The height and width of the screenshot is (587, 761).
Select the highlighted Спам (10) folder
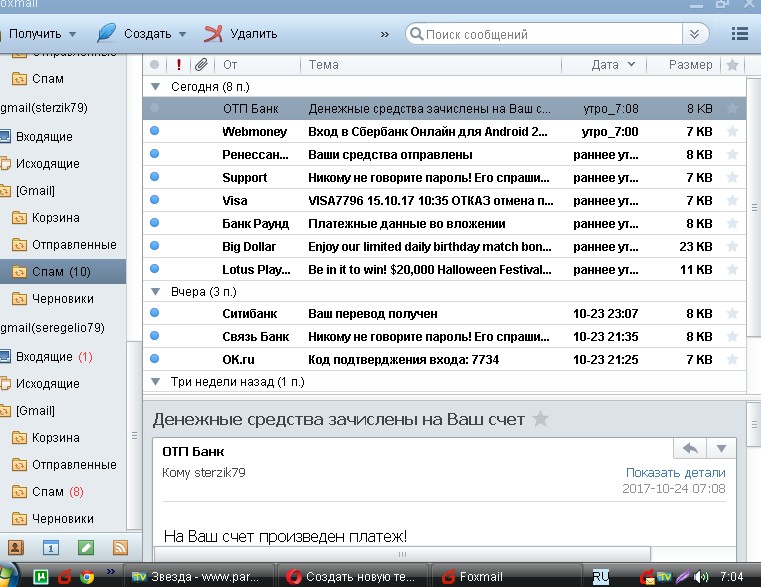[52, 271]
